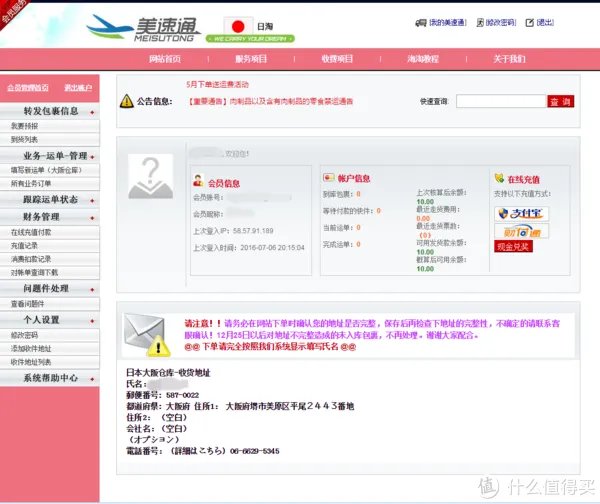Click the 帐户信息 card icon

point(328,178)
